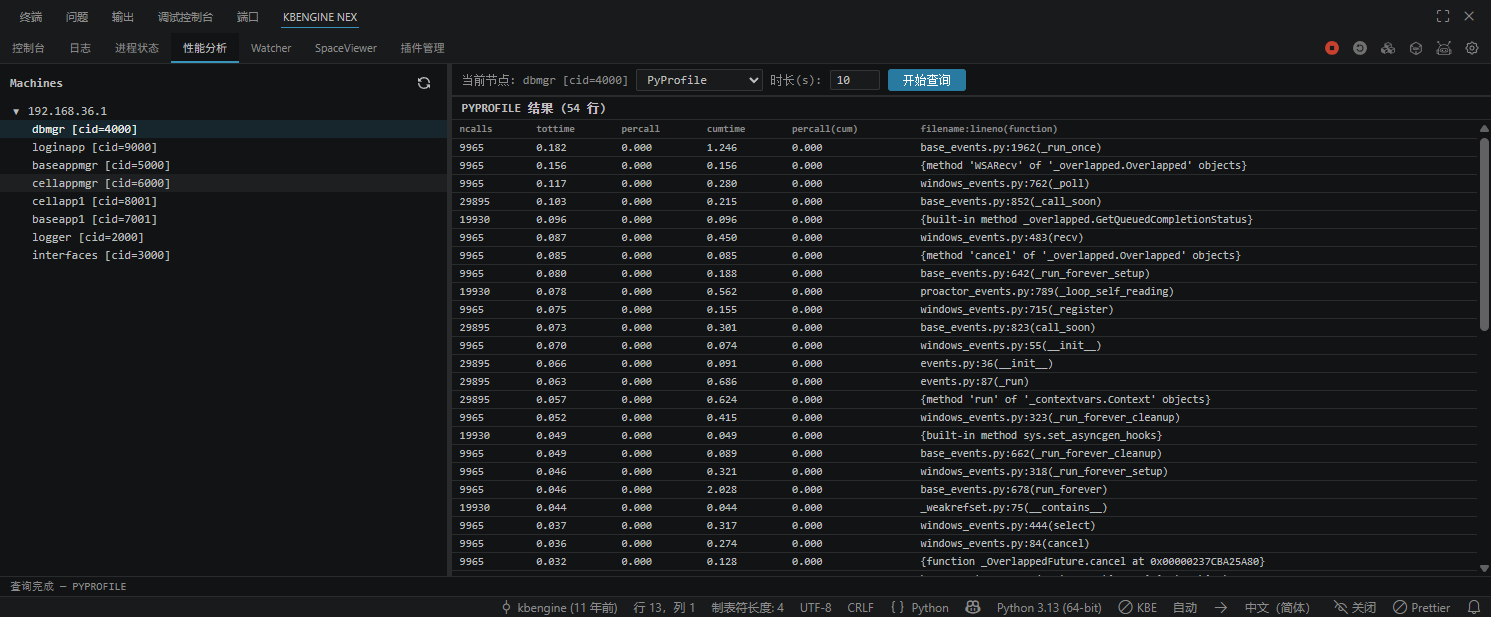Click the KBE status bar item
The image size is (1491, 617).
(x=1138, y=607)
